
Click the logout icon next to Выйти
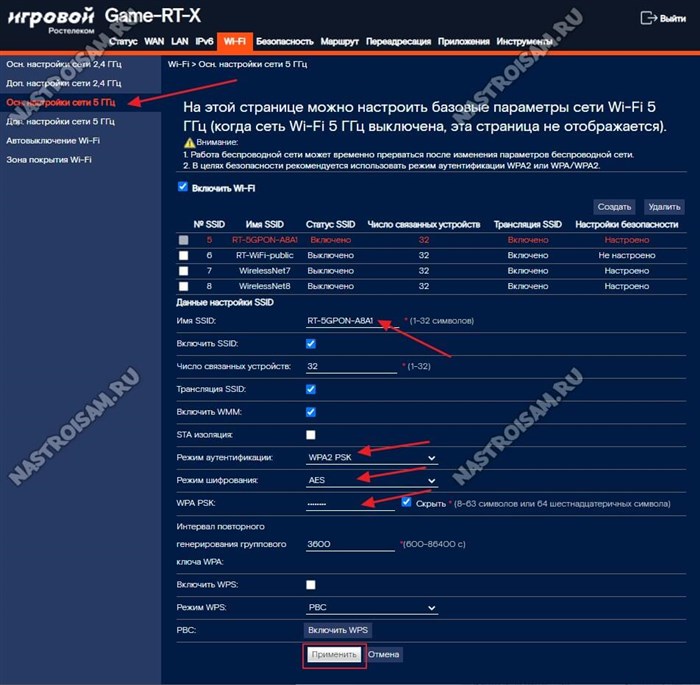648,18
